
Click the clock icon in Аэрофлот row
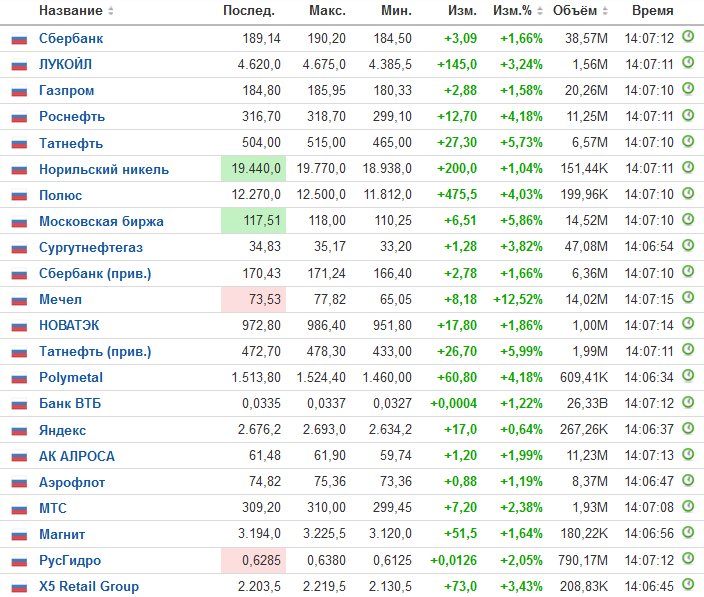click(x=688, y=480)
